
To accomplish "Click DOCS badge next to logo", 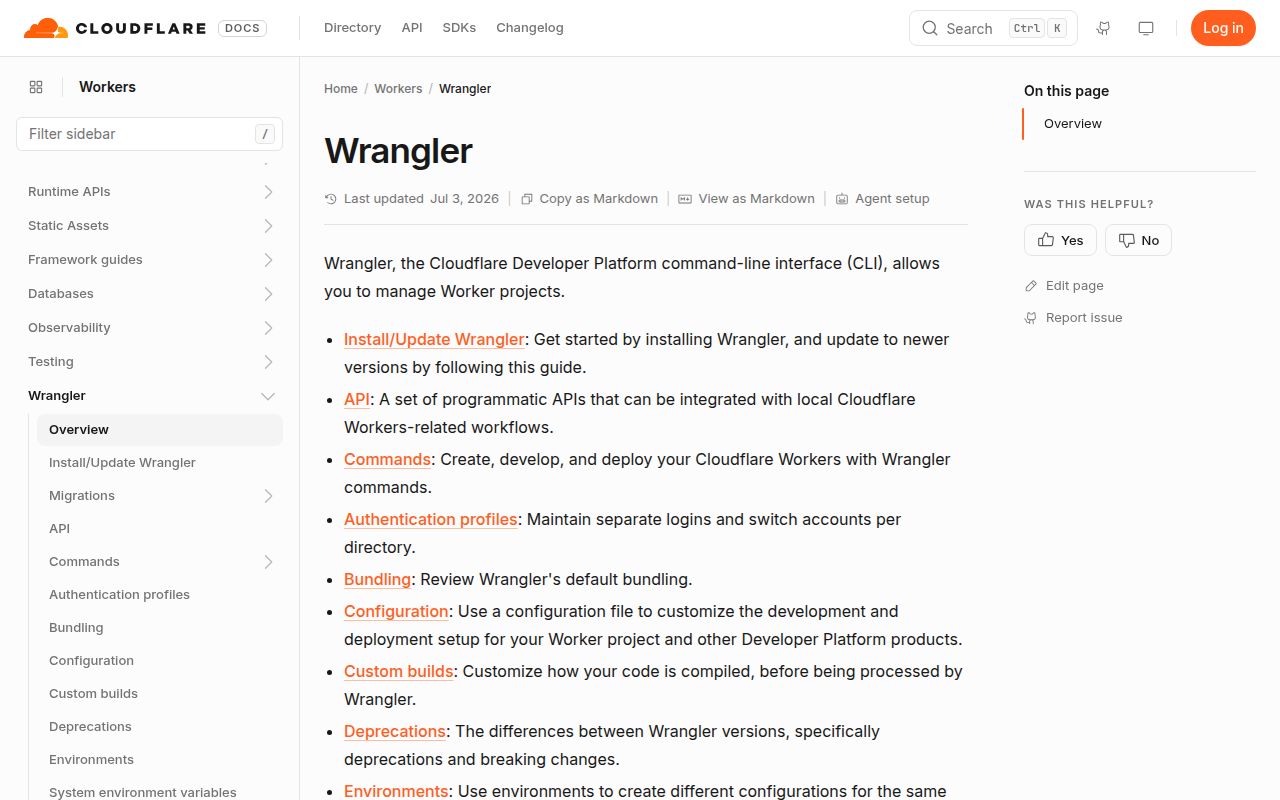I will 242,28.
